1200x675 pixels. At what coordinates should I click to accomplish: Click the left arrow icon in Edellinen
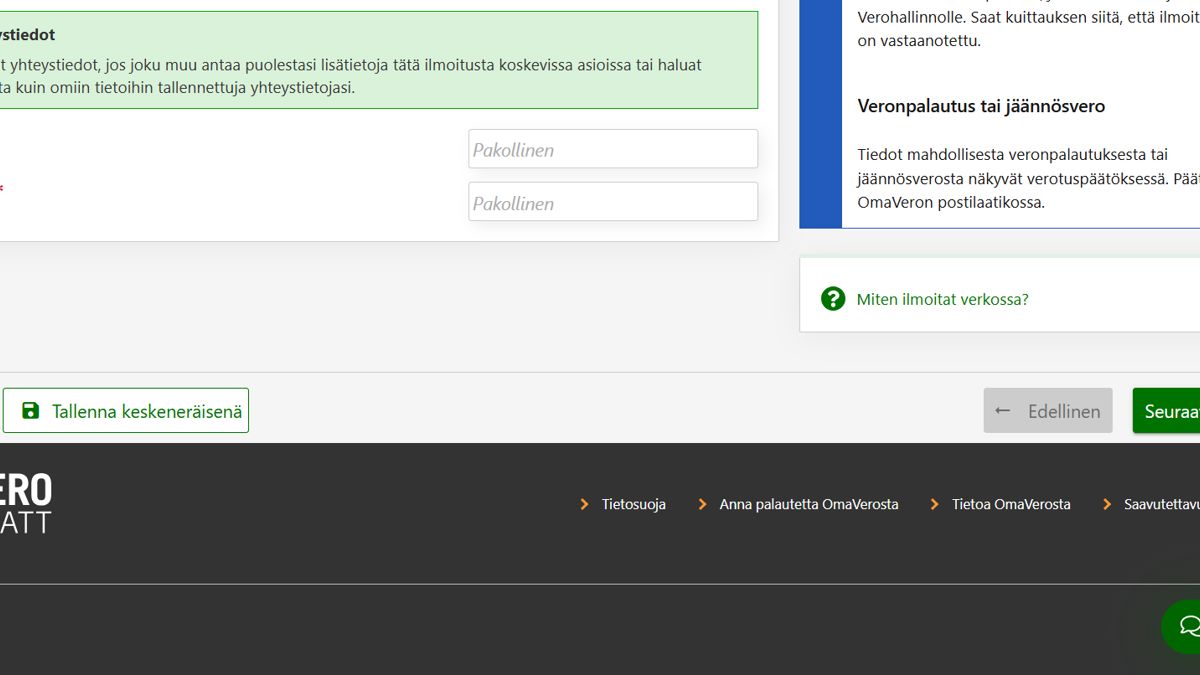(1003, 411)
